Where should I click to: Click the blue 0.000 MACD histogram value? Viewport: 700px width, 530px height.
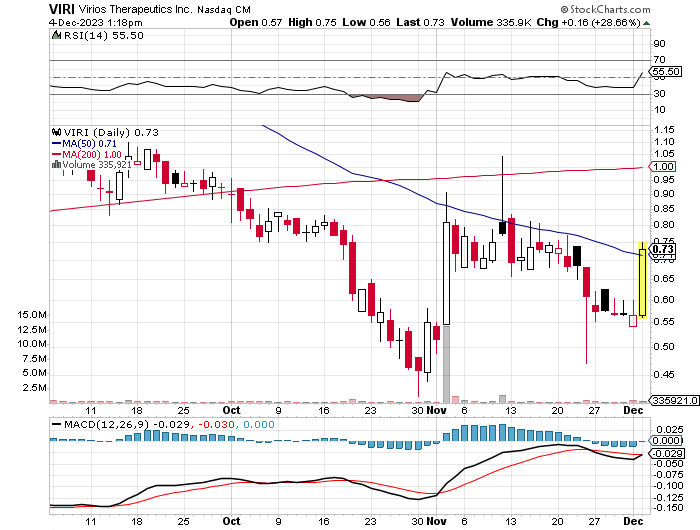259,424
